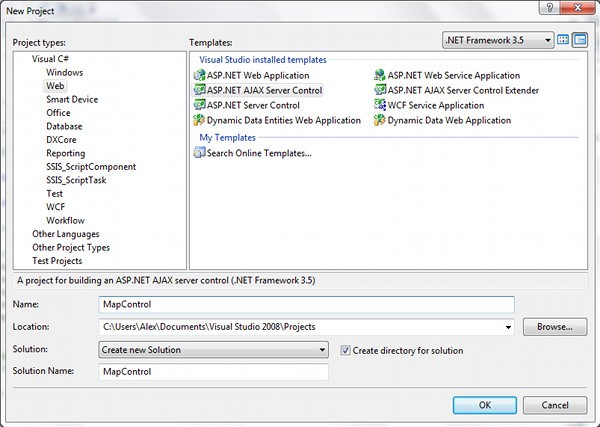Select Test under Visual C#
The width and height of the screenshot is (600, 427).
54,194
